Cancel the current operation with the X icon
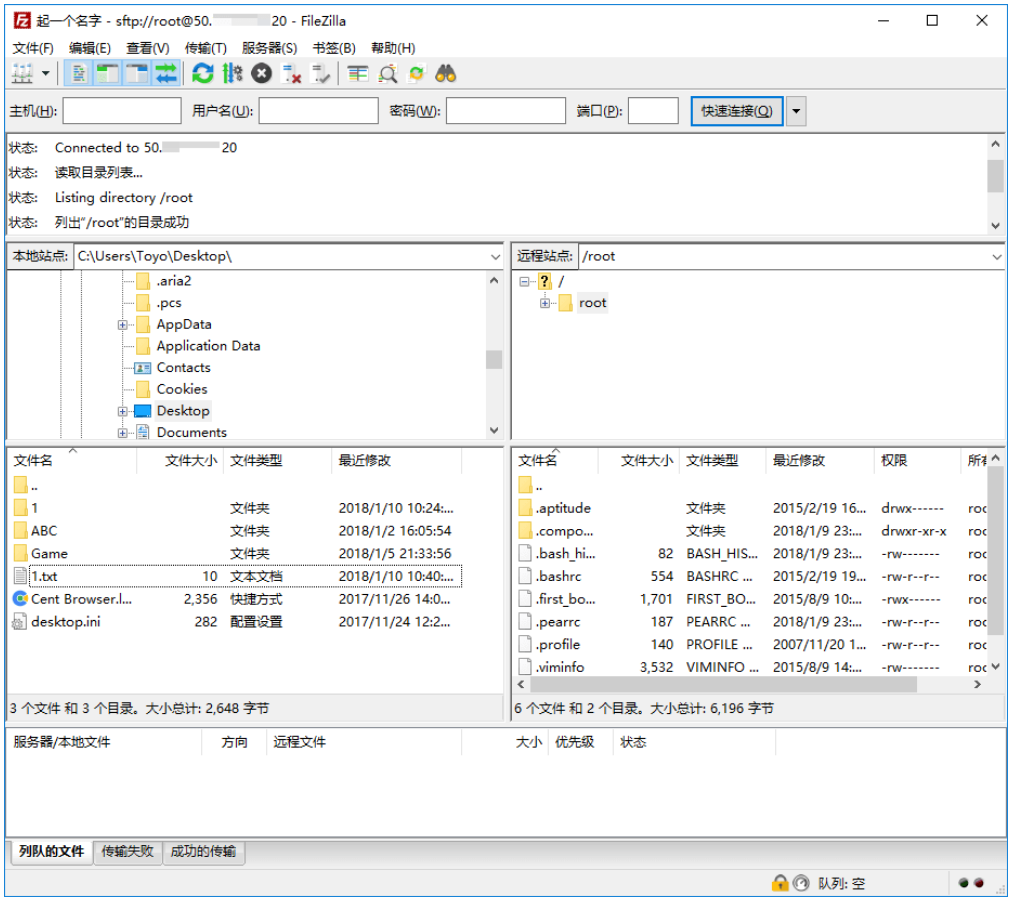This screenshot has height=902, width=1010. pos(261,74)
